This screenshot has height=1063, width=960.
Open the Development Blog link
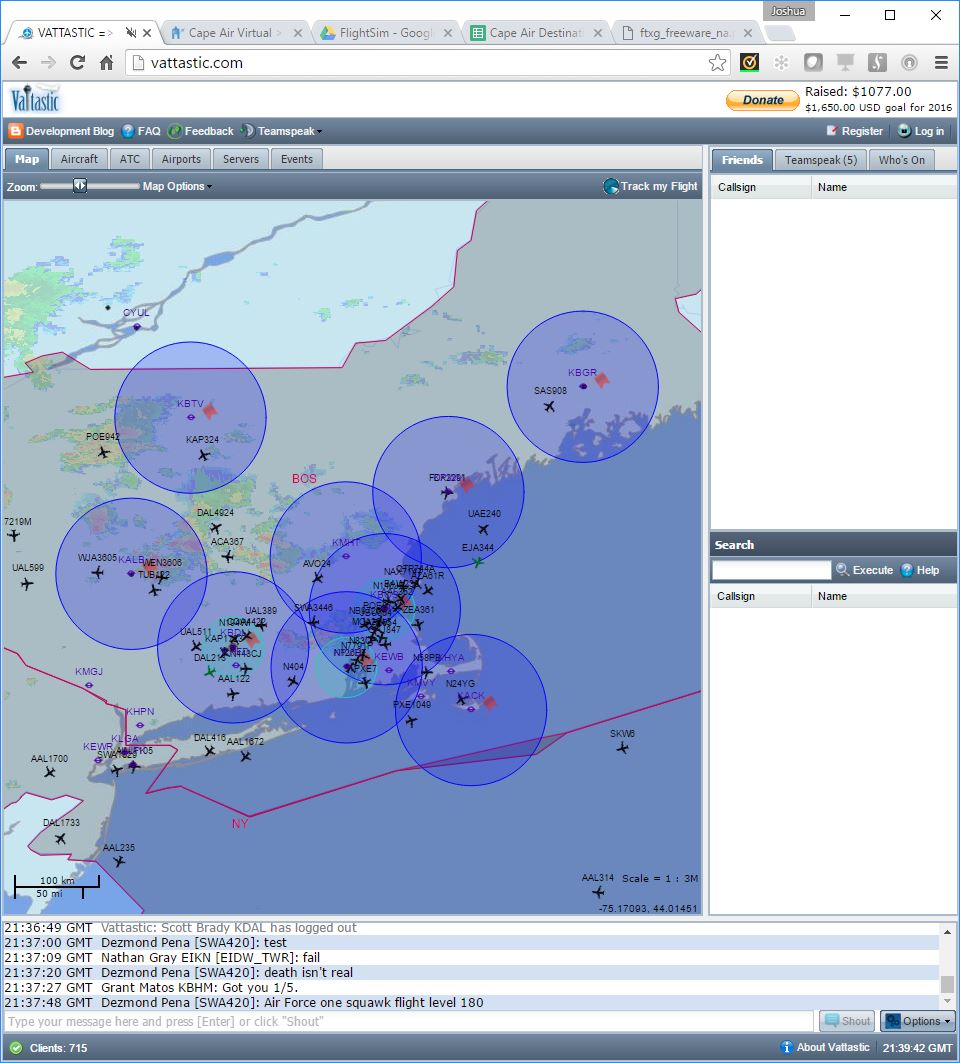click(x=62, y=131)
